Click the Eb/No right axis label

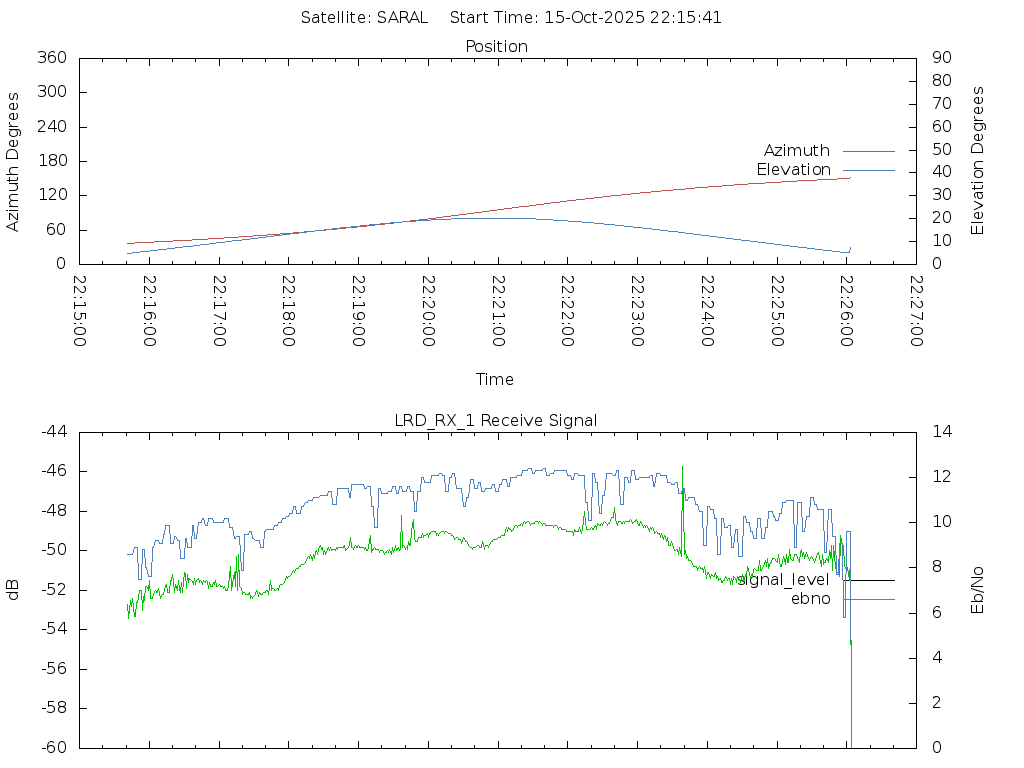click(x=978, y=590)
